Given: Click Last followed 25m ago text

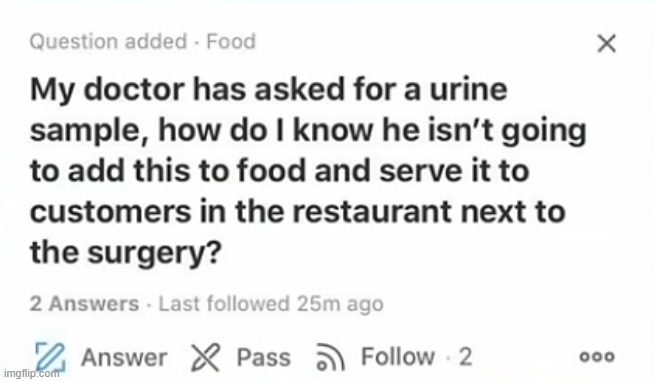Looking at the screenshot, I should tap(271, 304).
